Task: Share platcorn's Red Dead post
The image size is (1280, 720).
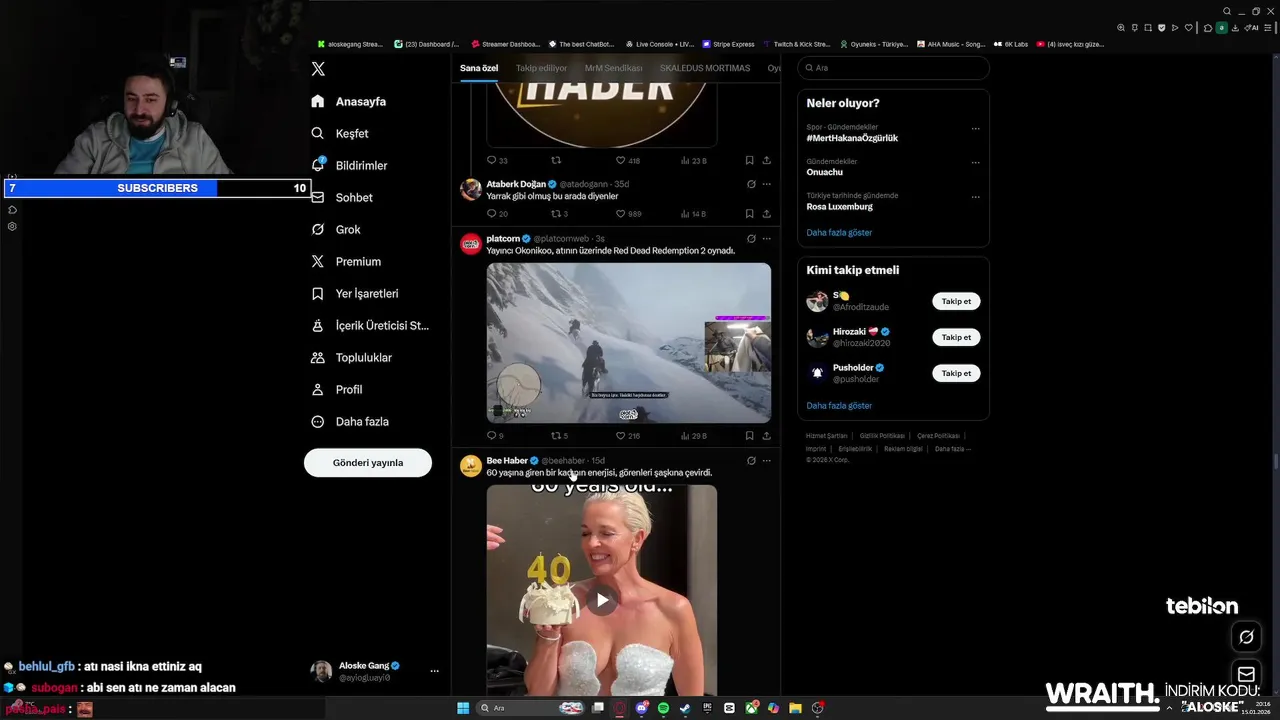Action: coord(767,436)
